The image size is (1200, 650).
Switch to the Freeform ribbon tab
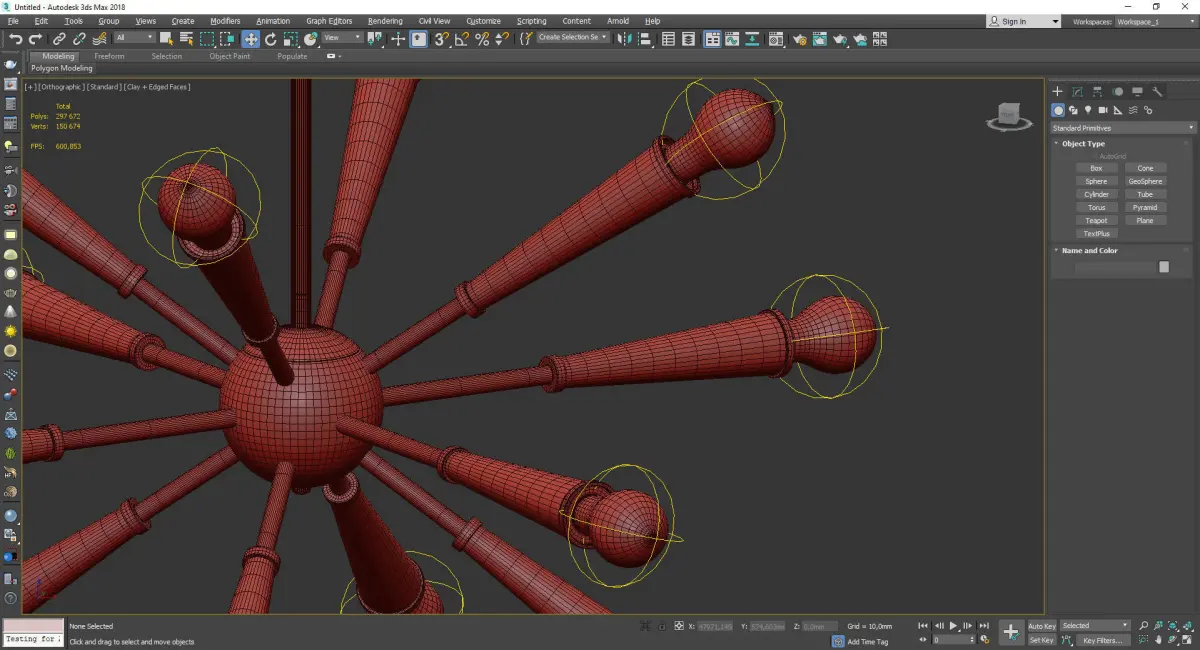coord(109,56)
